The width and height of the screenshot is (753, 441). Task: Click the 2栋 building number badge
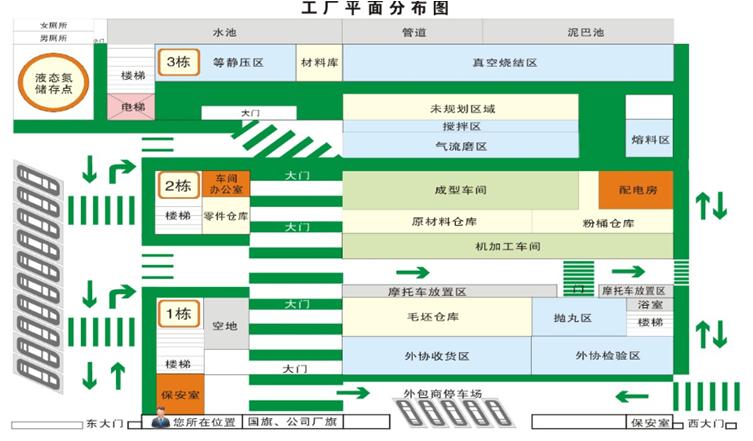178,186
